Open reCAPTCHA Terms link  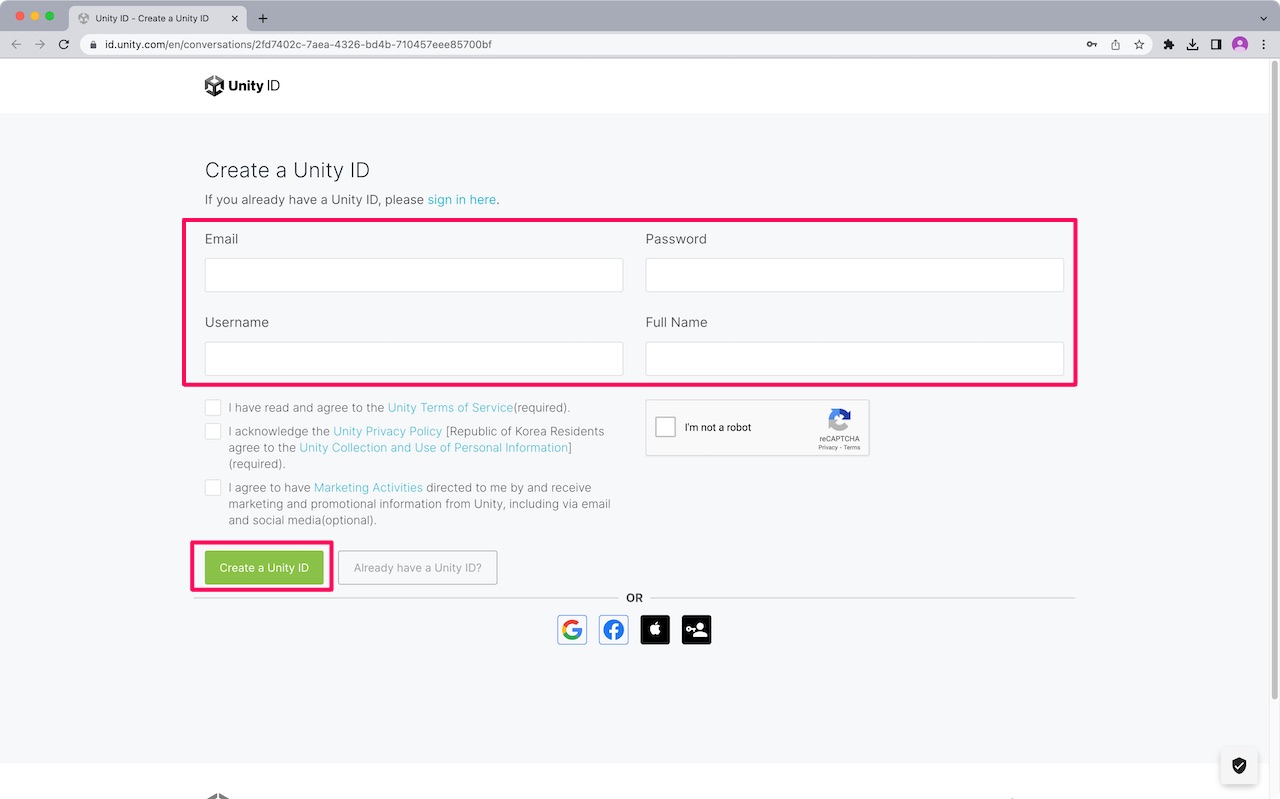pos(852,447)
